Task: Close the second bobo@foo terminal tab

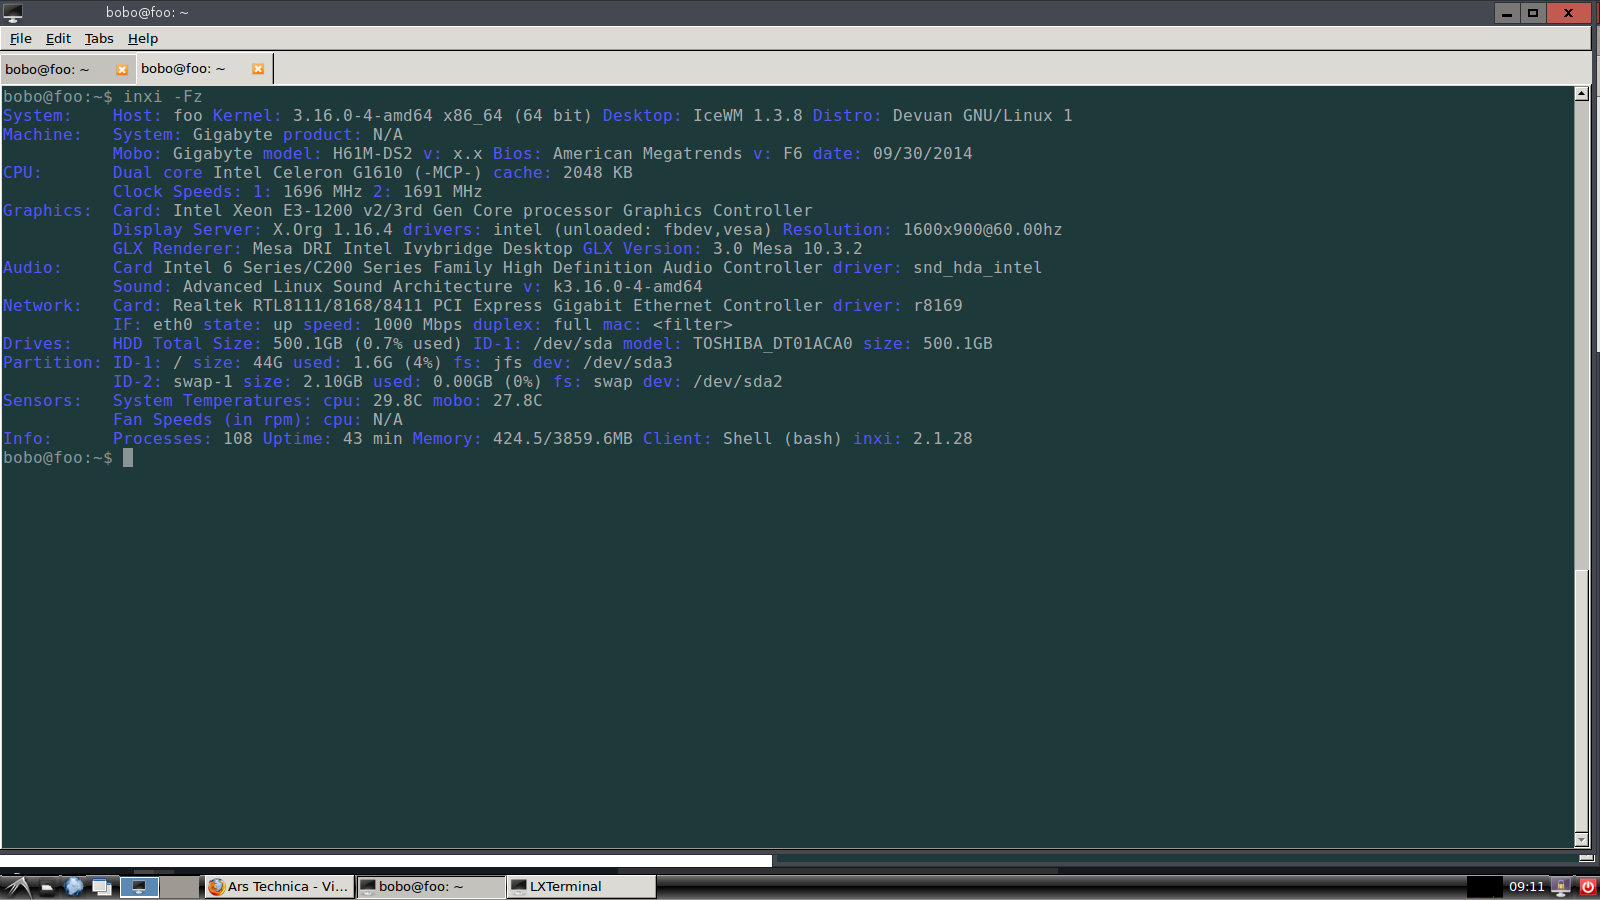Action: tap(258, 69)
